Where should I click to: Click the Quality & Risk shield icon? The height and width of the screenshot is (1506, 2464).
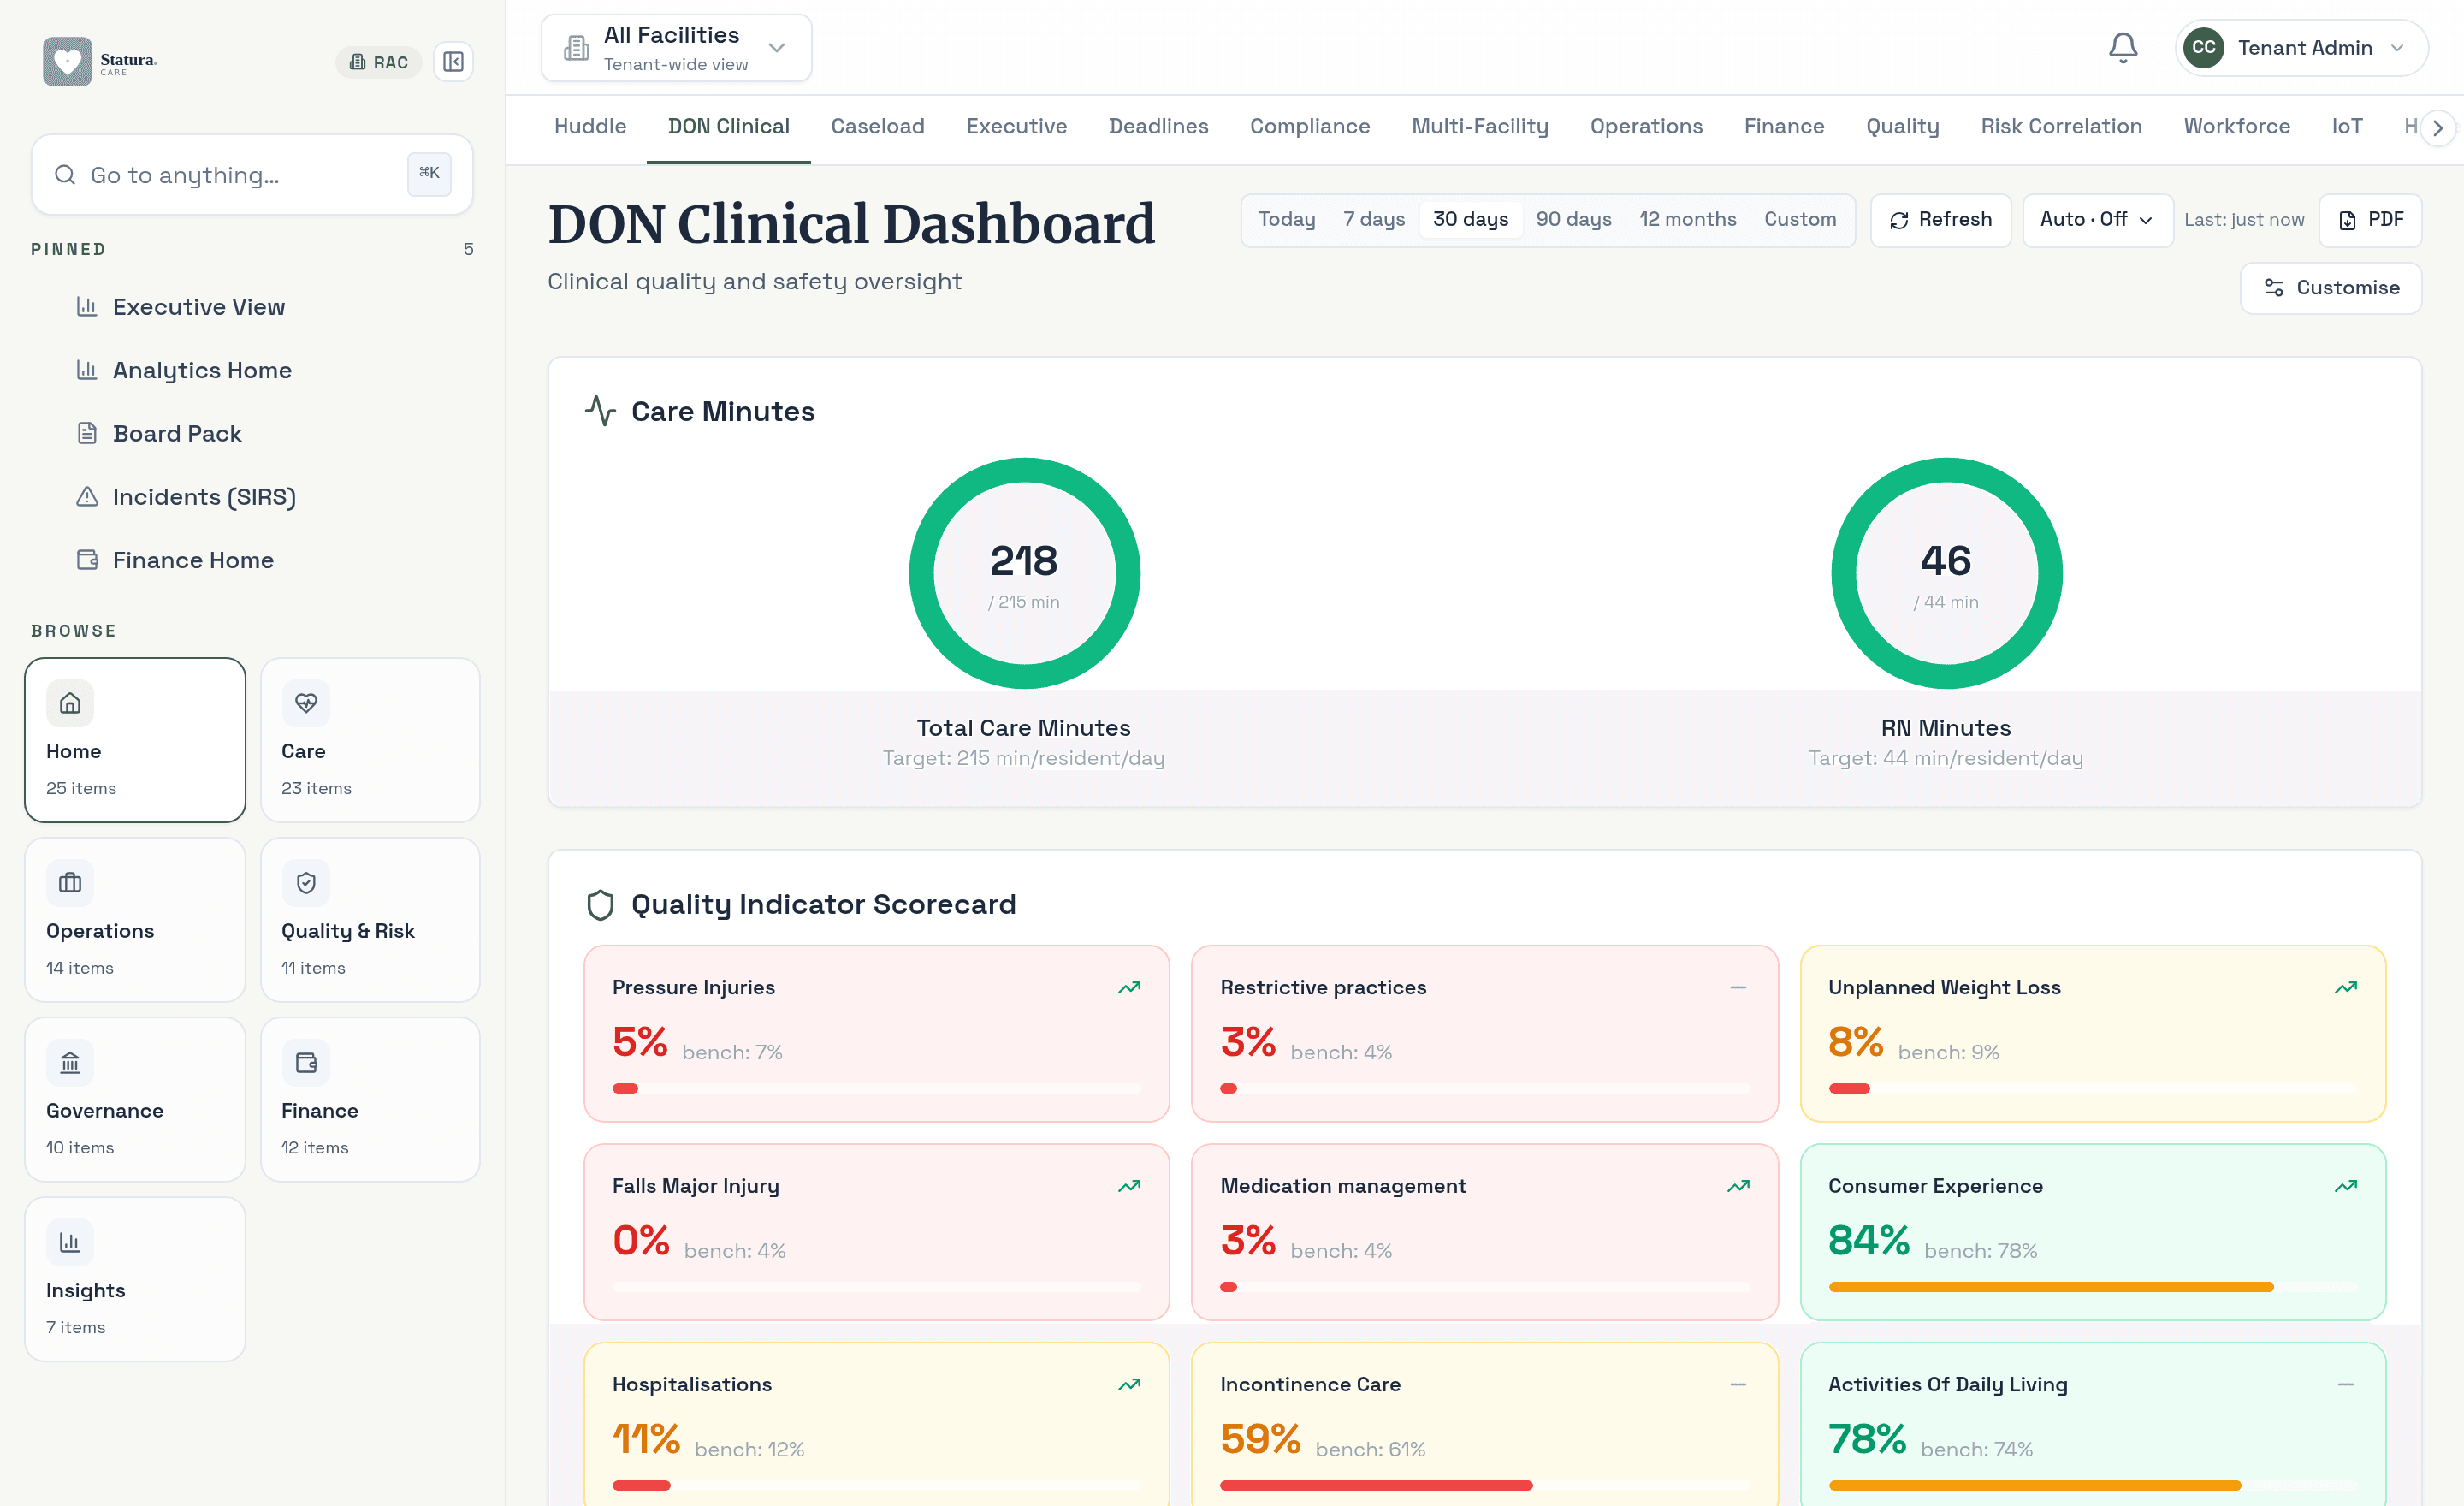[306, 883]
